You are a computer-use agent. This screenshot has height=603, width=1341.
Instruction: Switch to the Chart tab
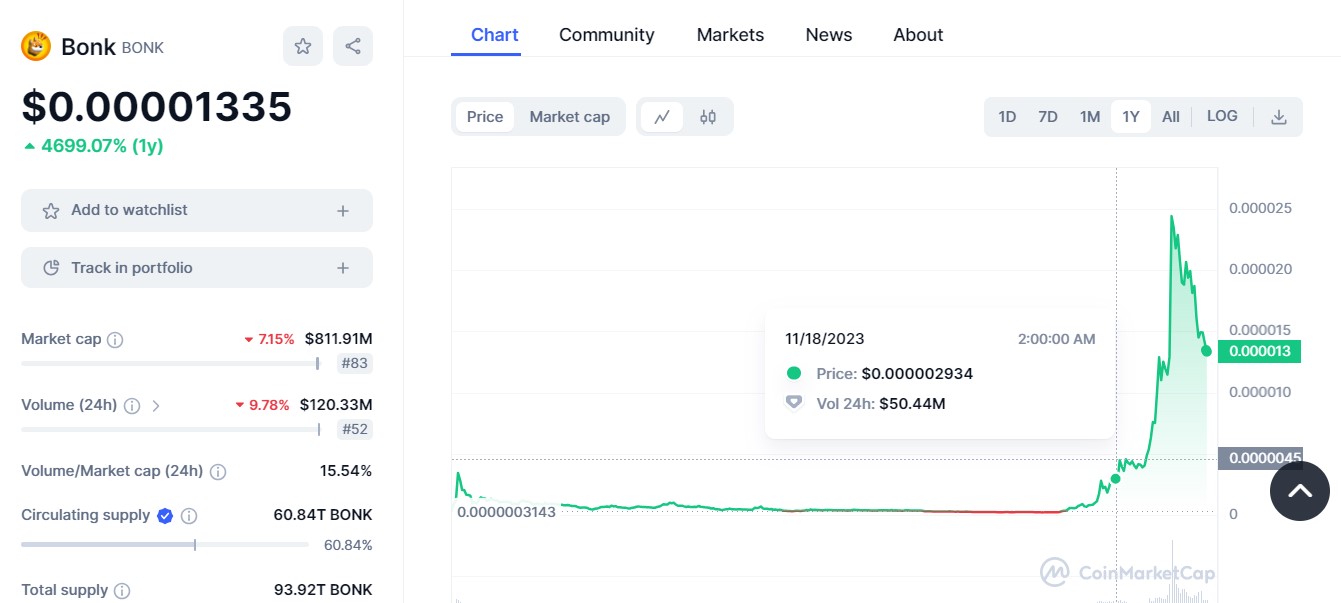coord(495,35)
